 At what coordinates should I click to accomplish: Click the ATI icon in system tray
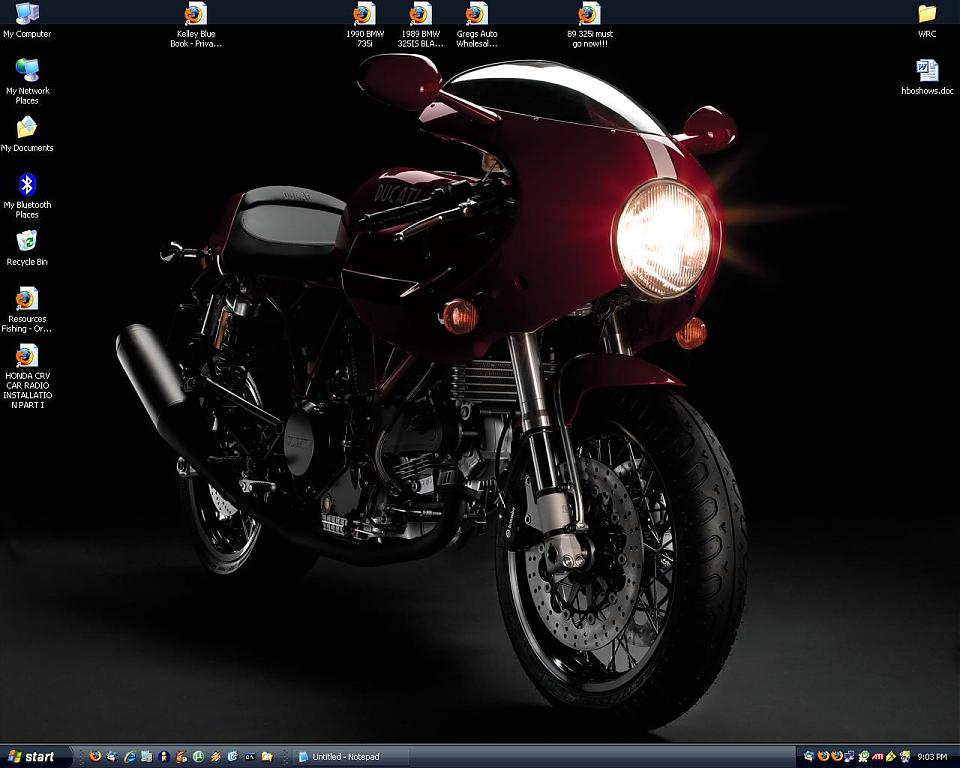coord(877,757)
